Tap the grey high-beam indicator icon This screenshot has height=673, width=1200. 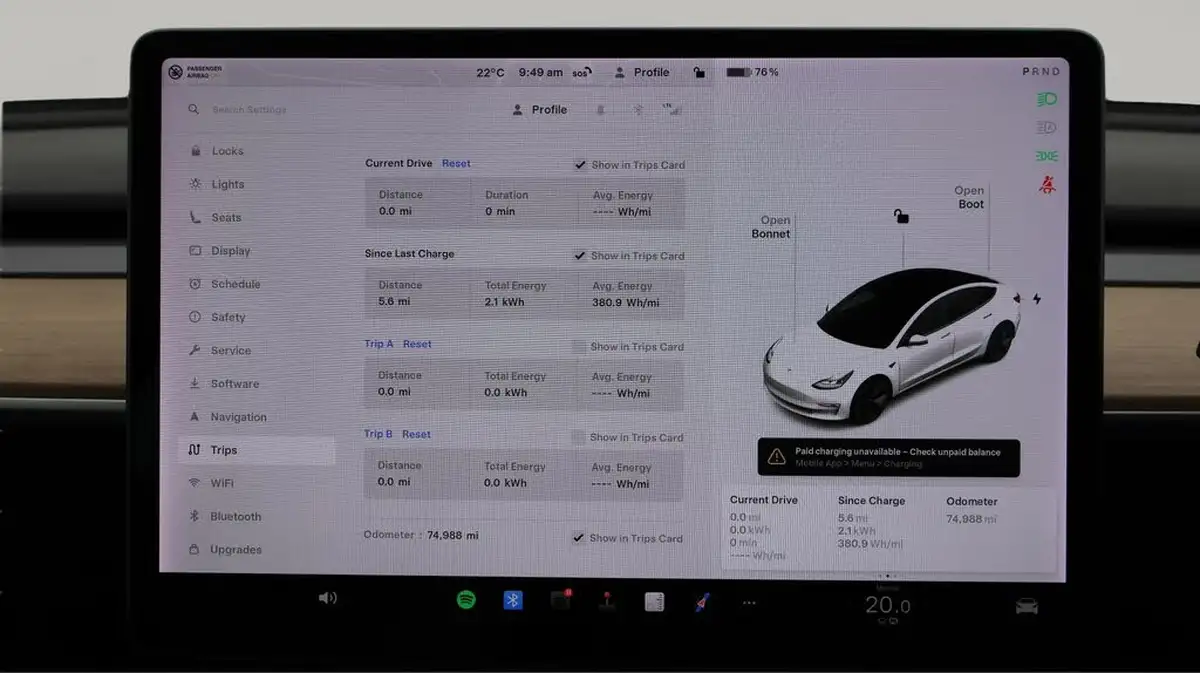coord(1047,127)
